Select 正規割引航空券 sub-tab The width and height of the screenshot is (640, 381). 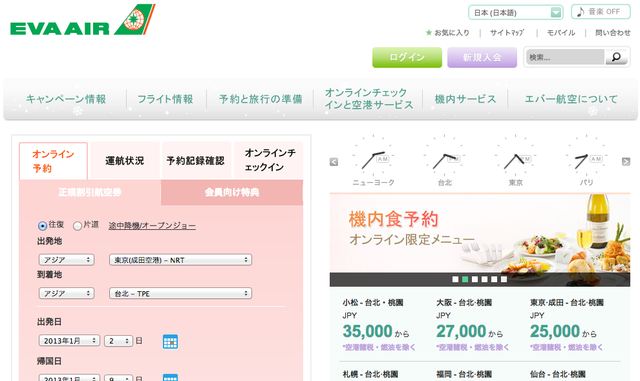tap(90, 192)
